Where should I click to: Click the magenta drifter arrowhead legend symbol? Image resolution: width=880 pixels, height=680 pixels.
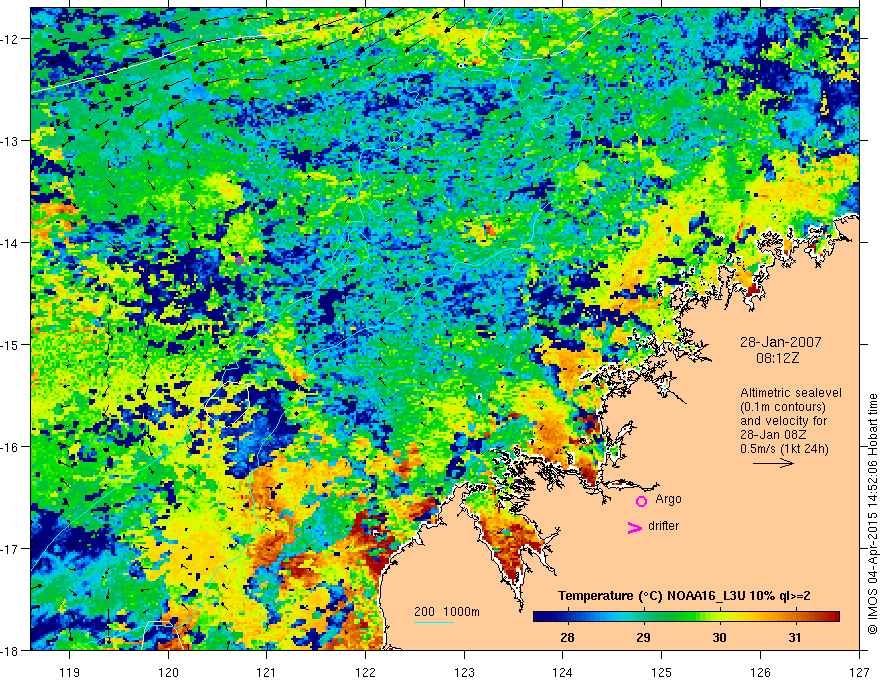[634, 527]
